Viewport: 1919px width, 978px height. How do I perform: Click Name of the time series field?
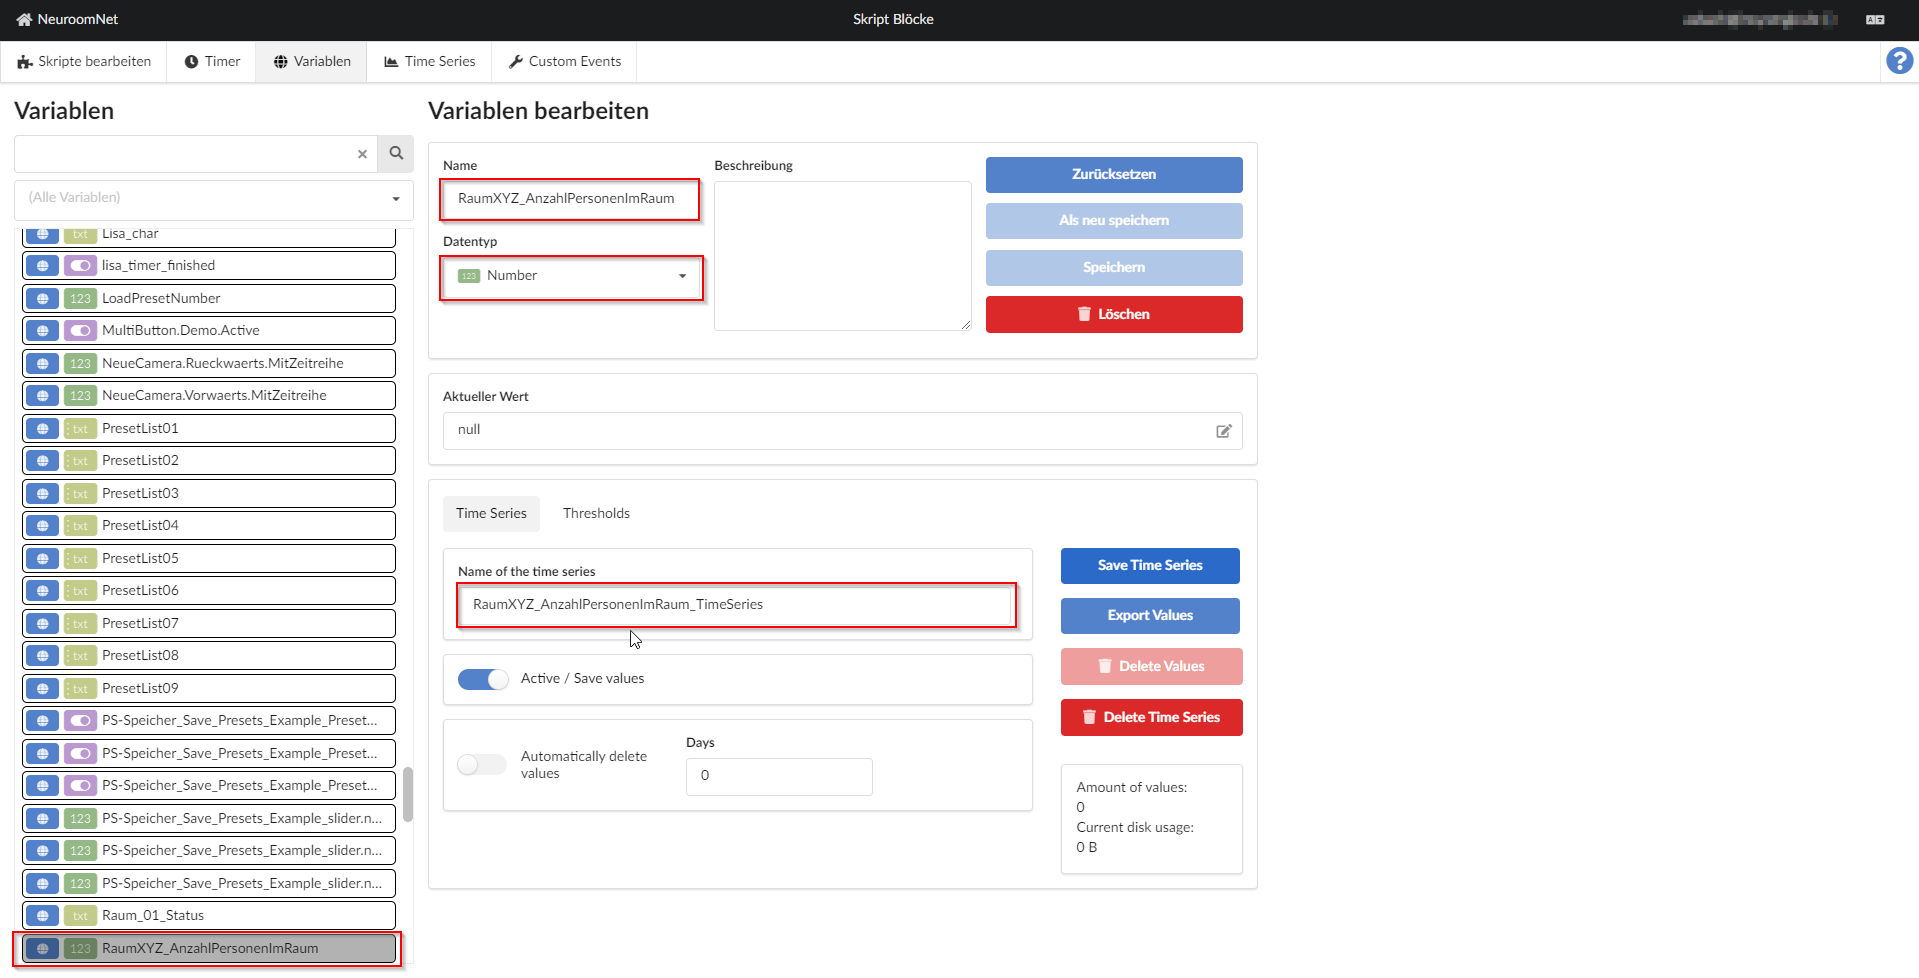pos(737,605)
